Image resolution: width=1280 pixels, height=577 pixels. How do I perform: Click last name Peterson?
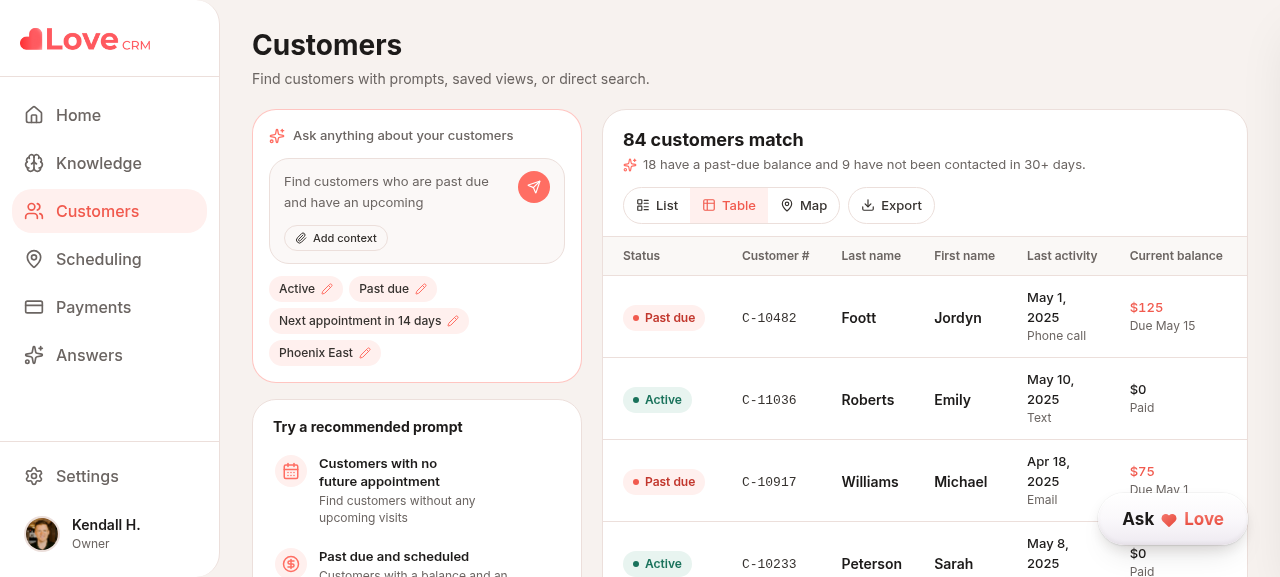(871, 564)
